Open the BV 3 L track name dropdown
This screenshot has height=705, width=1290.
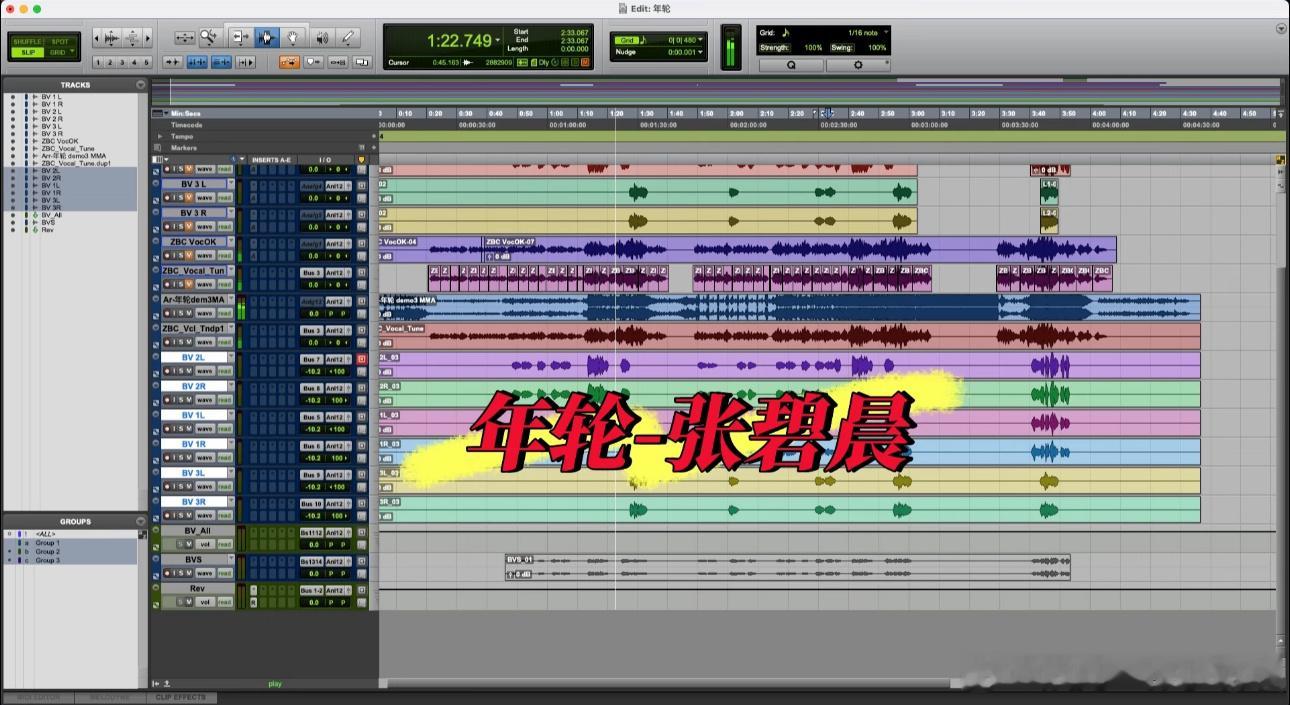[x=231, y=185]
